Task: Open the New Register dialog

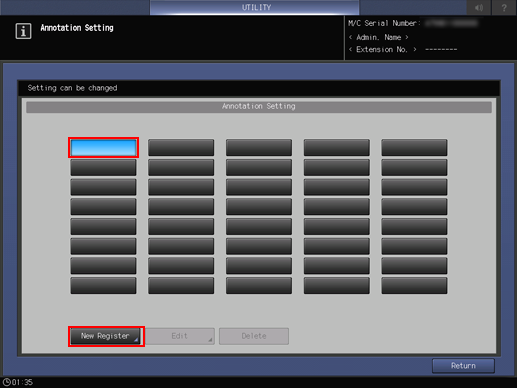Action: [106, 336]
